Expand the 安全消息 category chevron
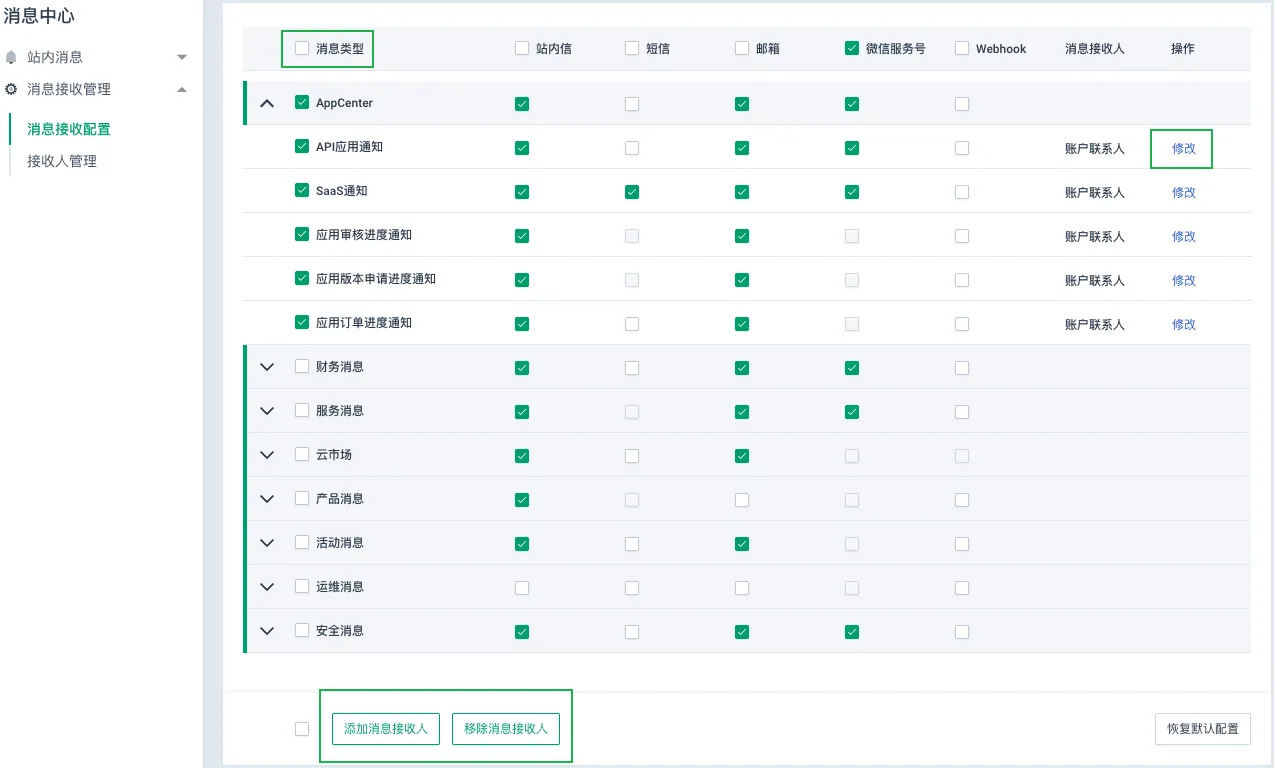This screenshot has width=1274, height=768. tap(267, 631)
